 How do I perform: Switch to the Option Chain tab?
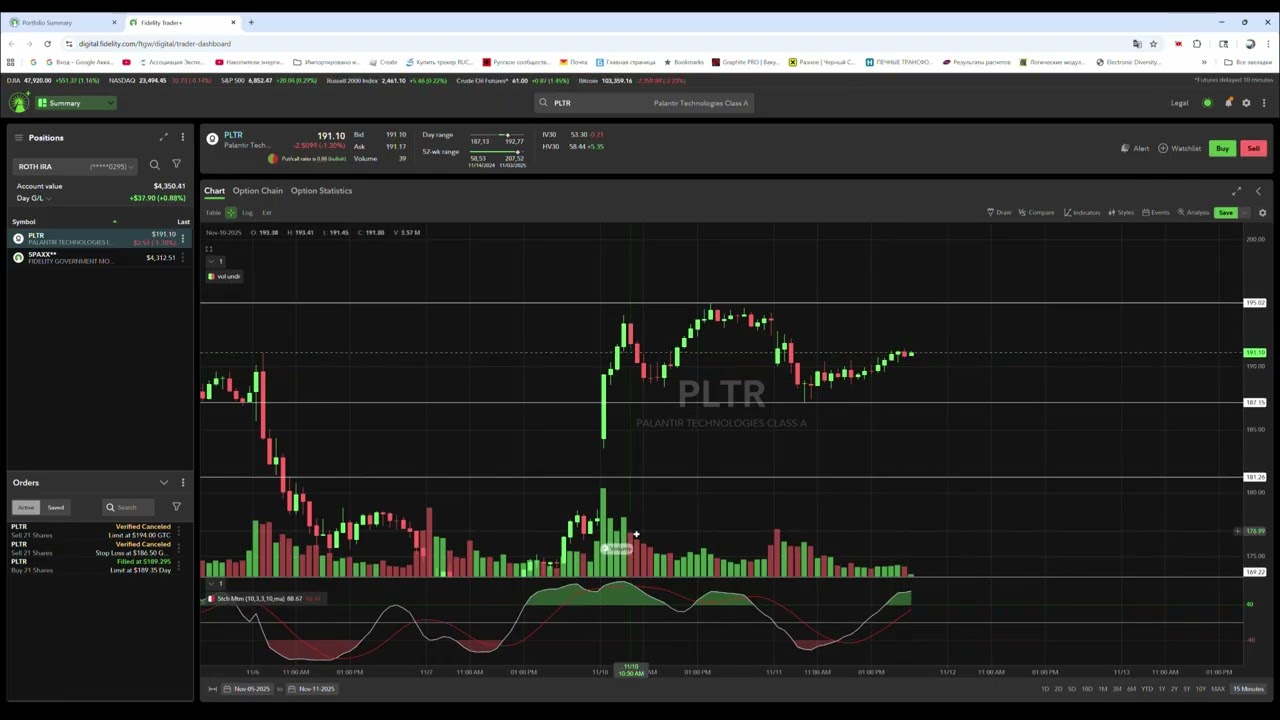(x=258, y=191)
